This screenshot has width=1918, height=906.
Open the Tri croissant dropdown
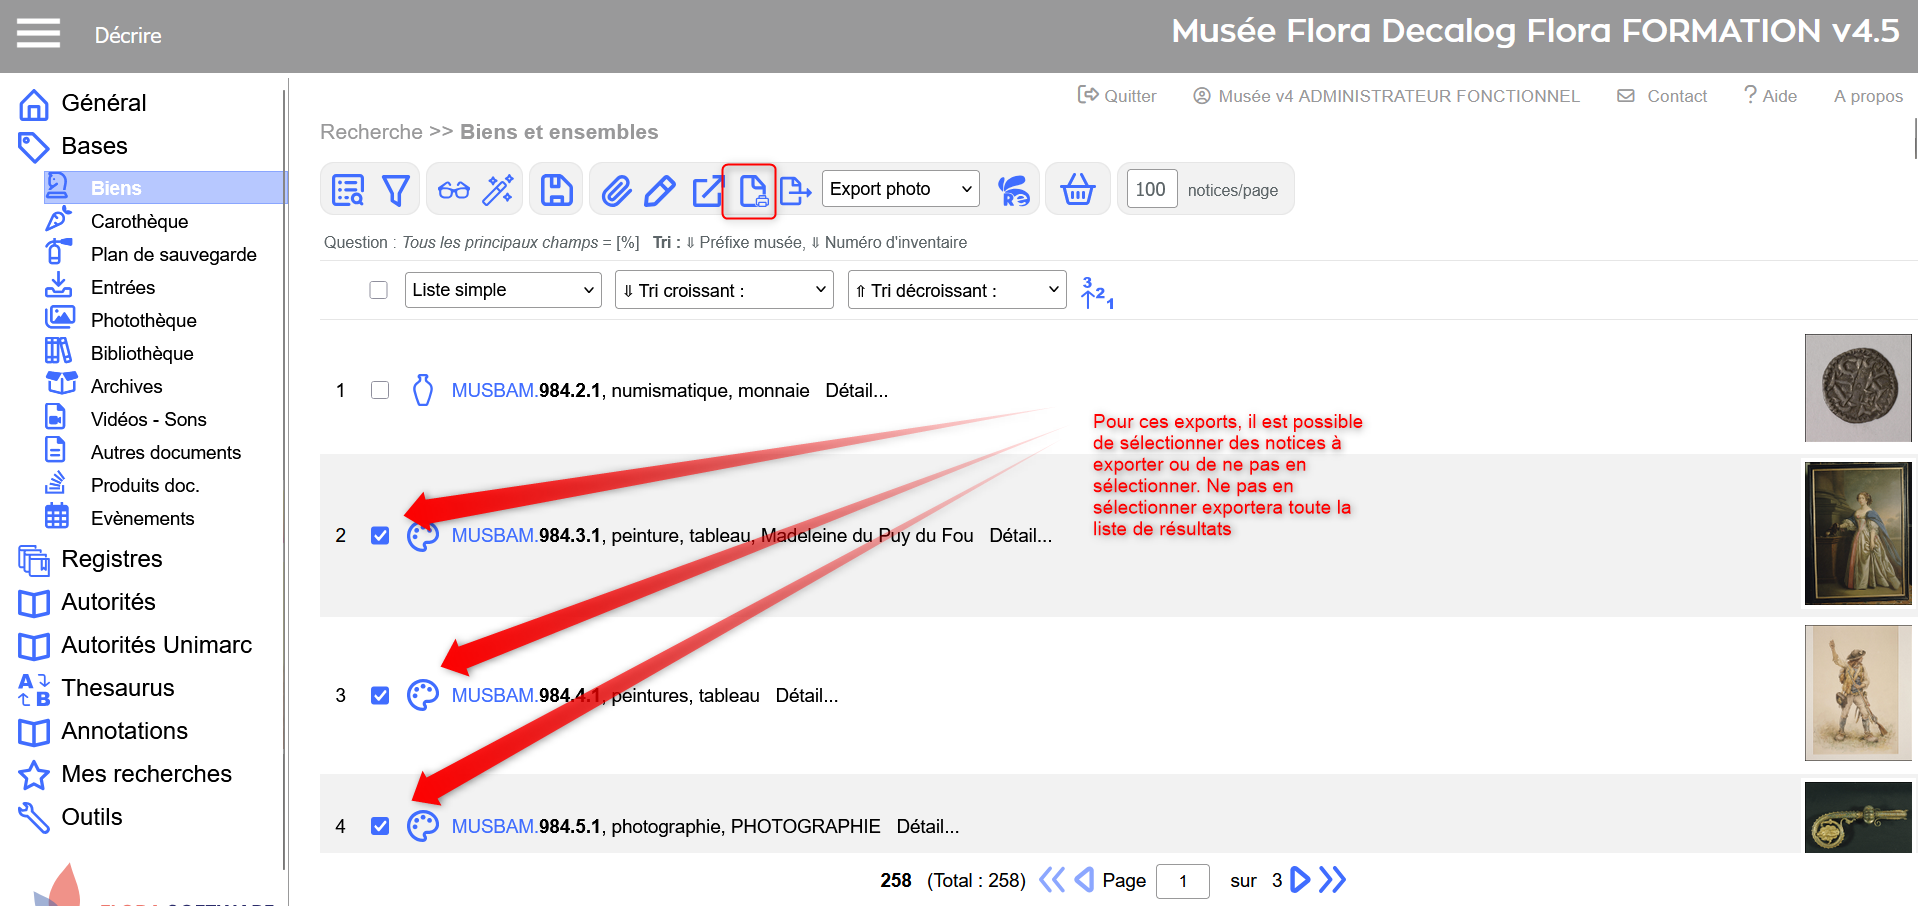(x=723, y=290)
